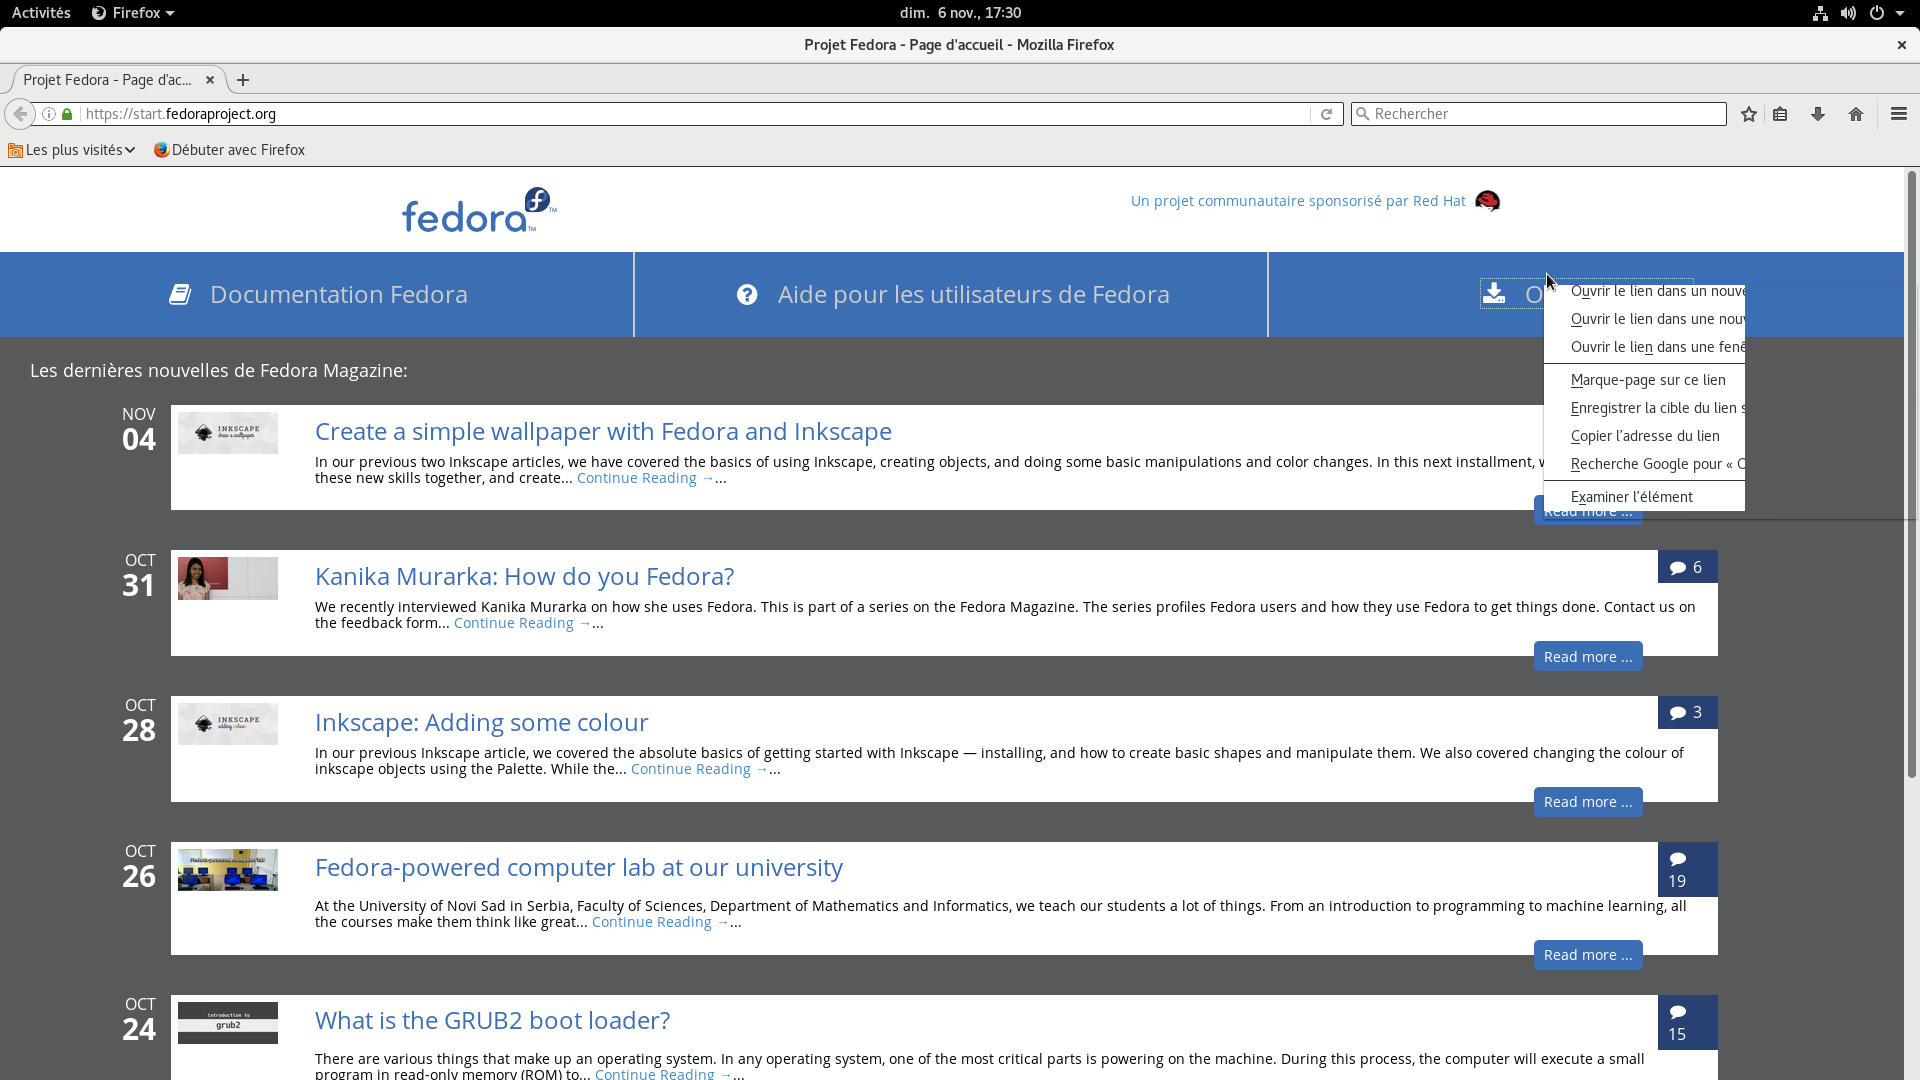The height and width of the screenshot is (1080, 1920).
Task: Open the downloads arrow icon
Action: click(x=1818, y=114)
